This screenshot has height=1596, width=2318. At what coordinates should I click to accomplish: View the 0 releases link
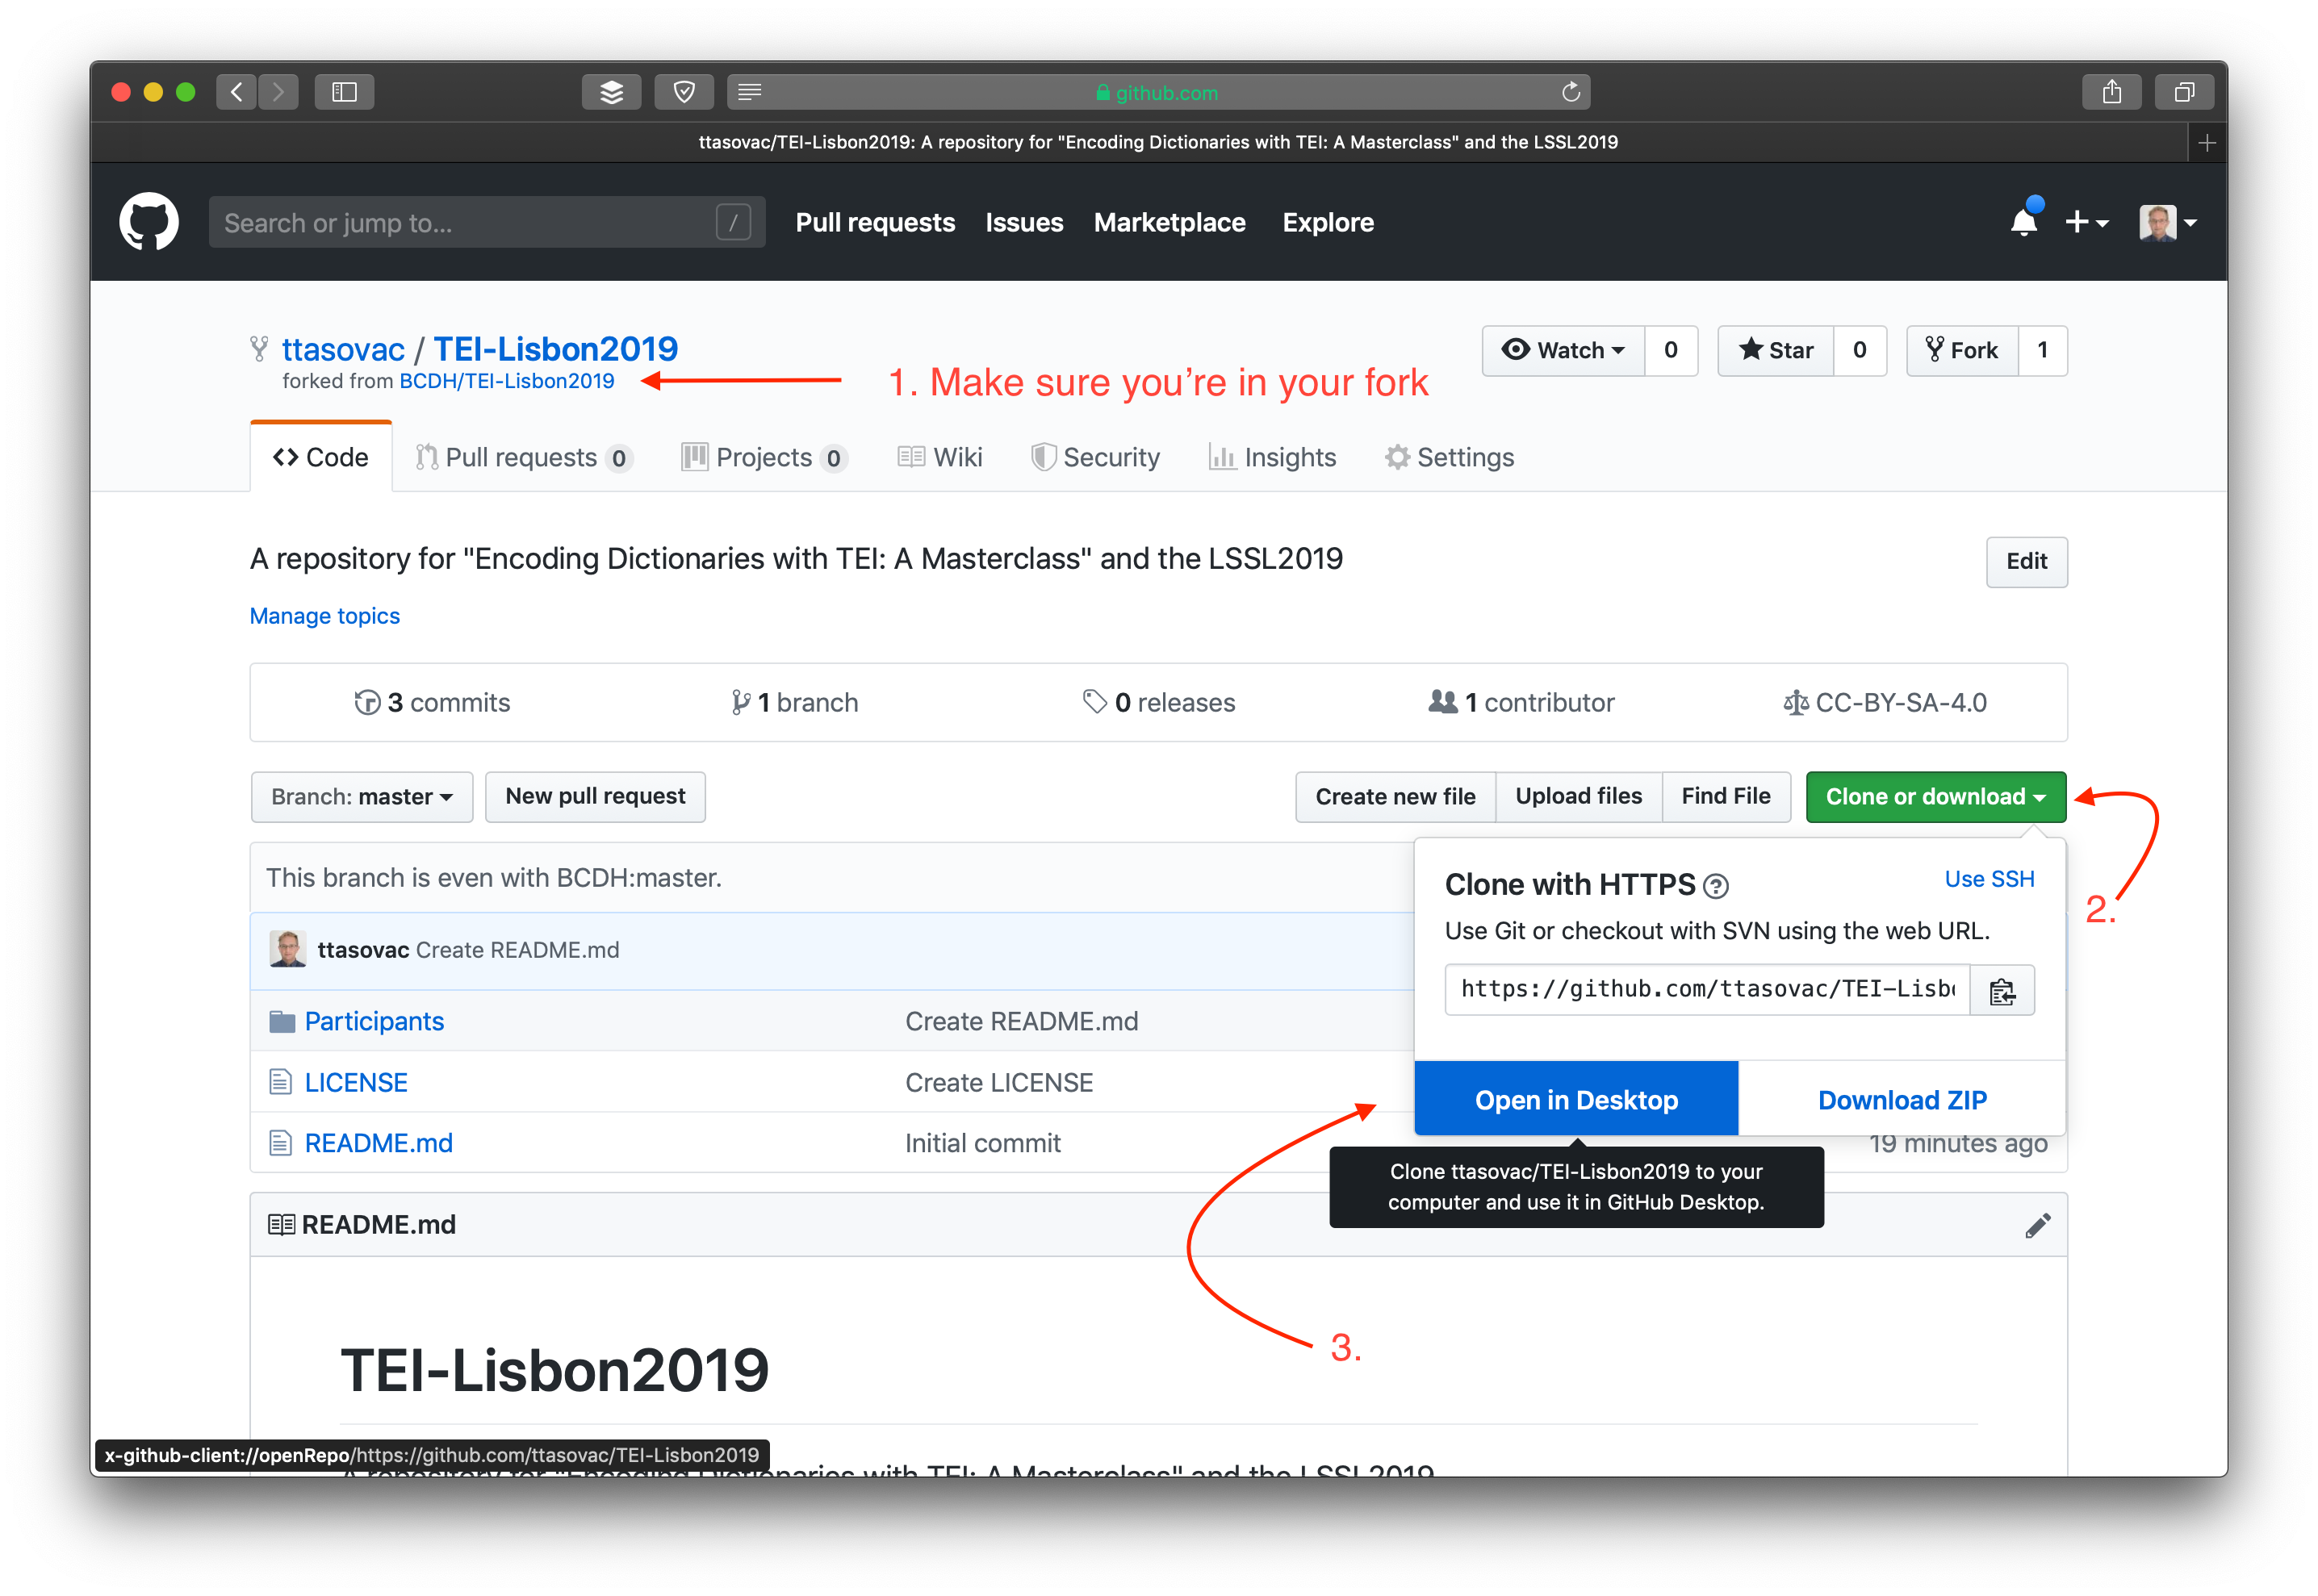[x=1159, y=704]
